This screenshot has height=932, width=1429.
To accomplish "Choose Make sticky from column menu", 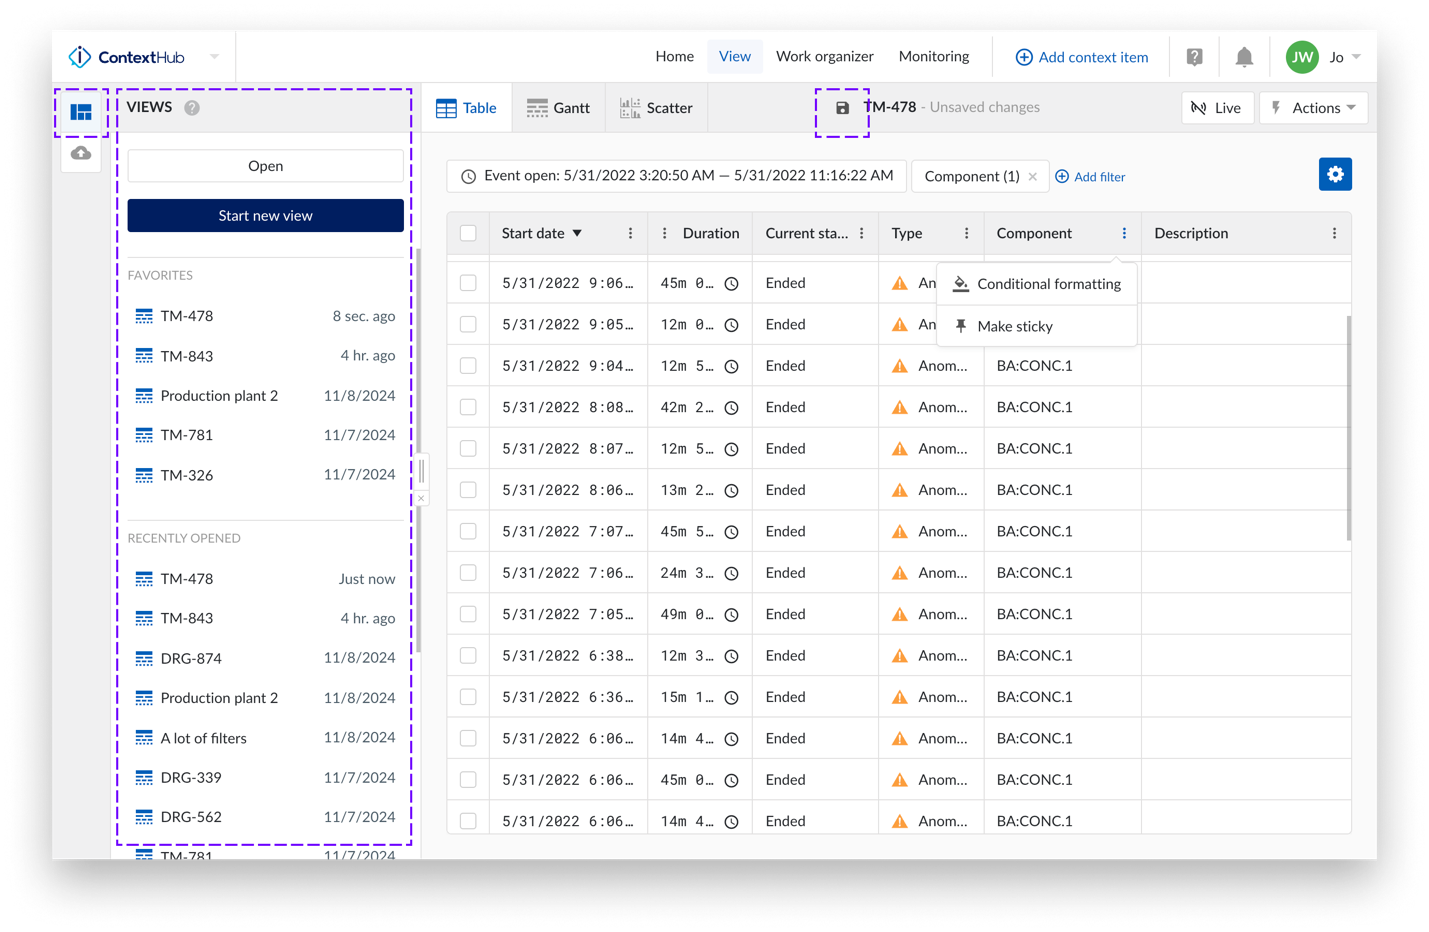I will 1014,326.
